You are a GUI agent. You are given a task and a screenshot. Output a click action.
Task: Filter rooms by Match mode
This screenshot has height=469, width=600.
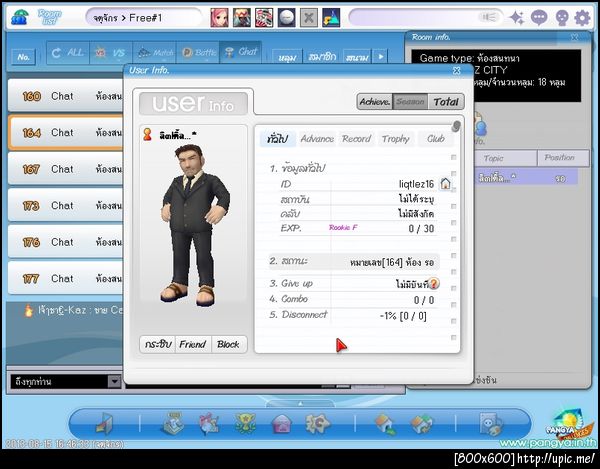[154, 53]
